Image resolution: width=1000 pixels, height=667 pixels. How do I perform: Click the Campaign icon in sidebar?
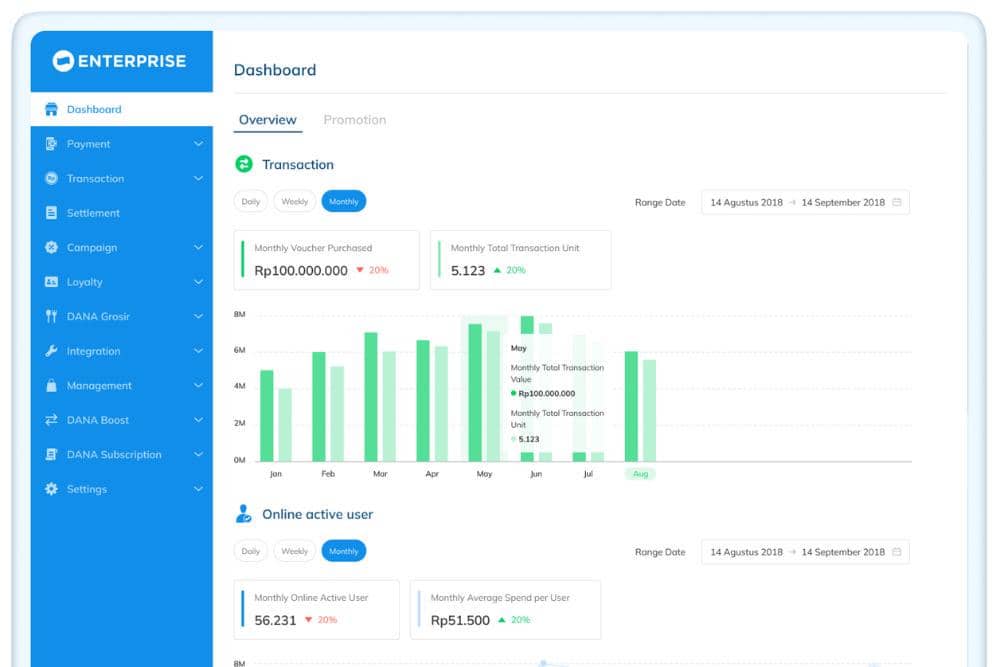[51, 248]
